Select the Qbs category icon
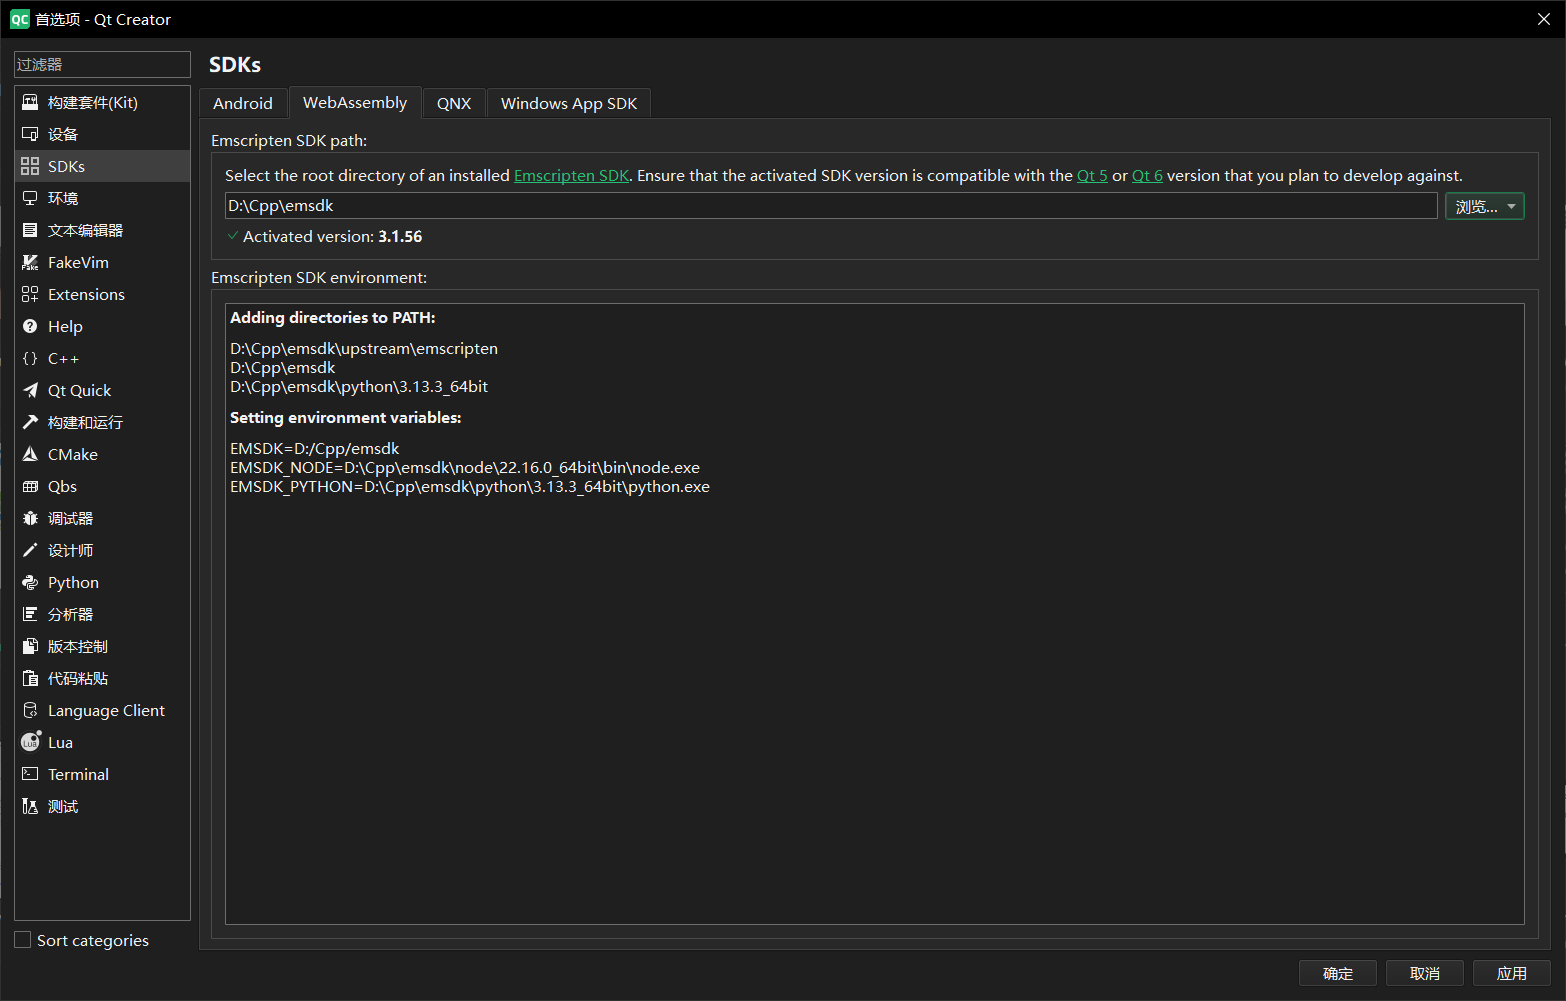Viewport: 1566px width, 1001px height. (x=30, y=486)
